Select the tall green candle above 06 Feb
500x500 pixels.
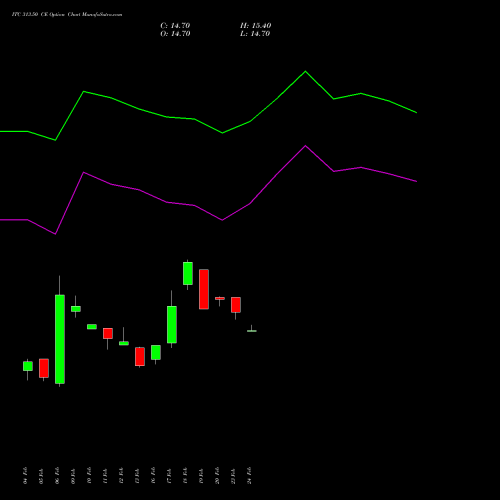pos(60,339)
